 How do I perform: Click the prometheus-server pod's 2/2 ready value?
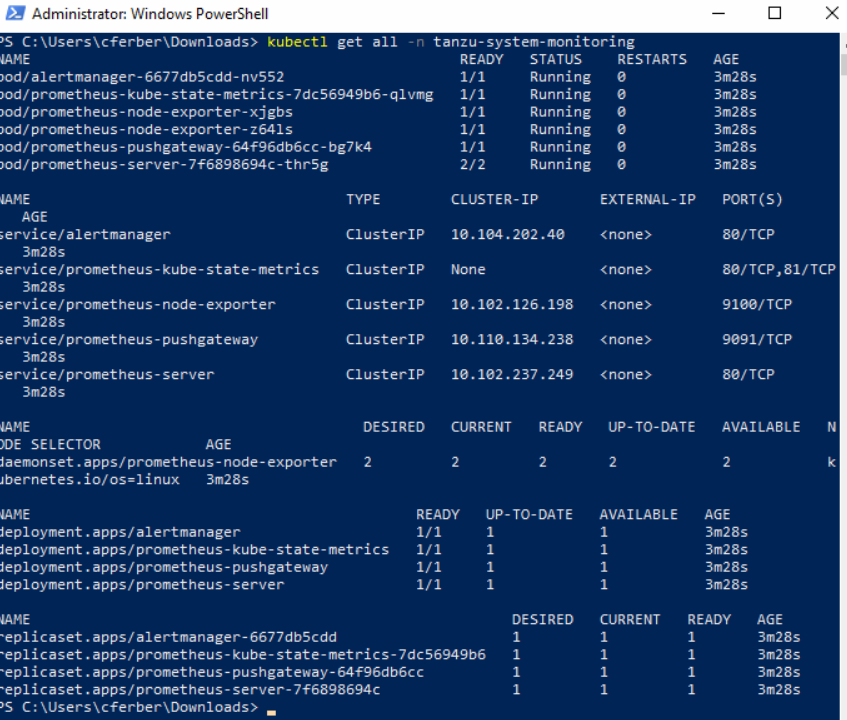(472, 165)
